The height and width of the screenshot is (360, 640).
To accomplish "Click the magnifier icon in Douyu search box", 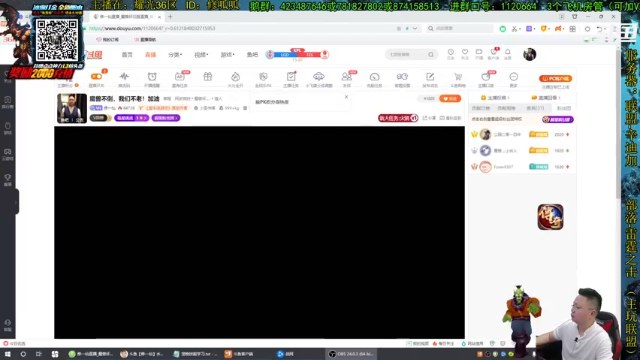I will click(x=431, y=54).
